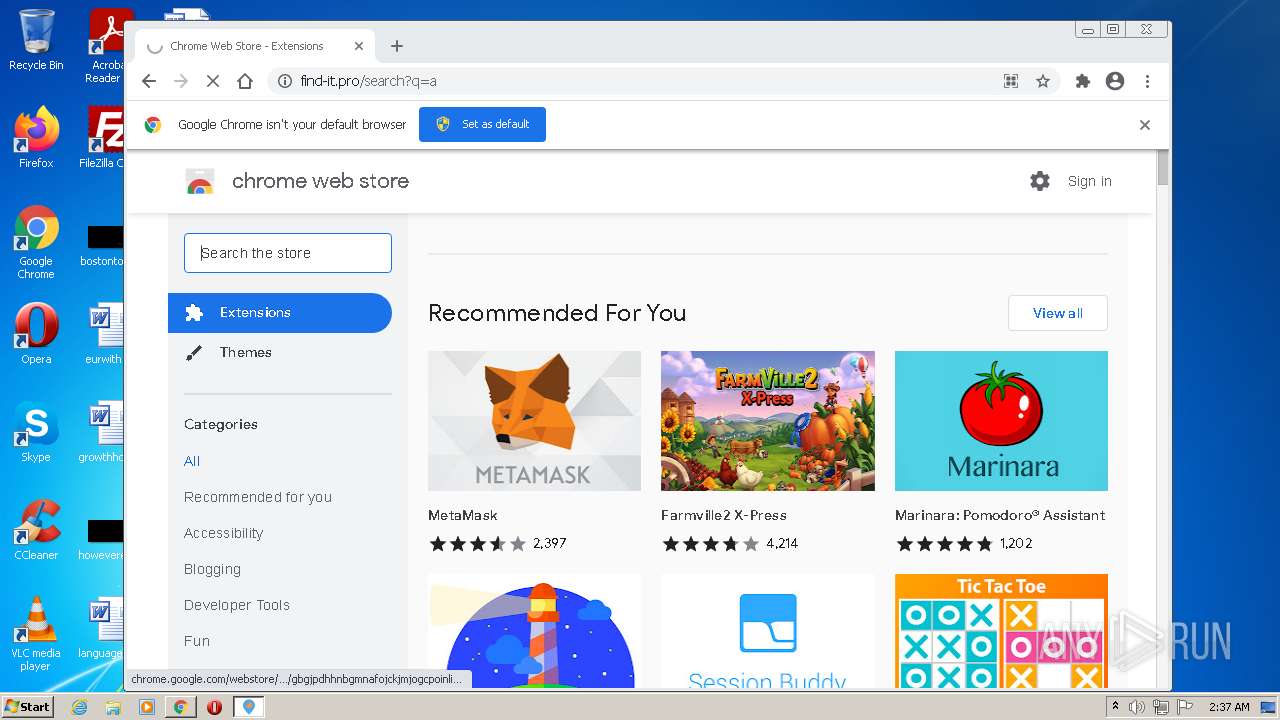Click View all for Recommended For You
Screen dimensions: 1280x720
pyautogui.click(x=1057, y=313)
